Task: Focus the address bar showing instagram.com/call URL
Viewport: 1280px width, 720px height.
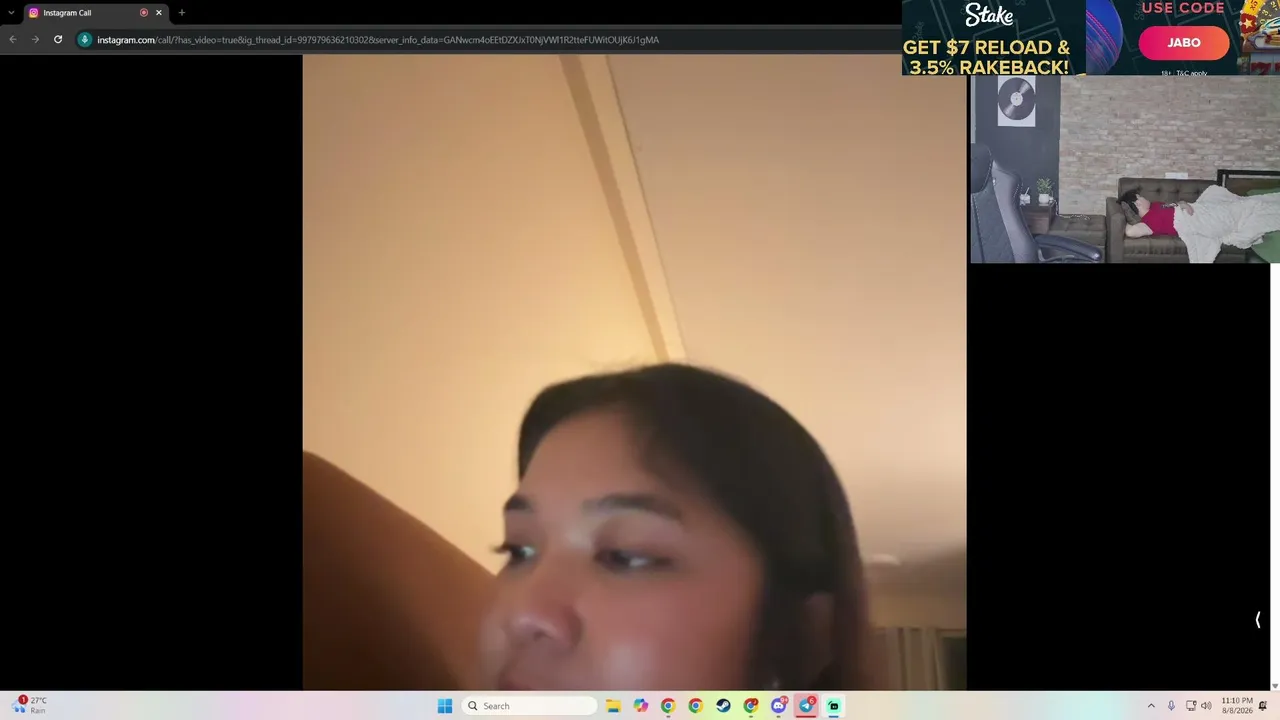Action: coord(490,40)
